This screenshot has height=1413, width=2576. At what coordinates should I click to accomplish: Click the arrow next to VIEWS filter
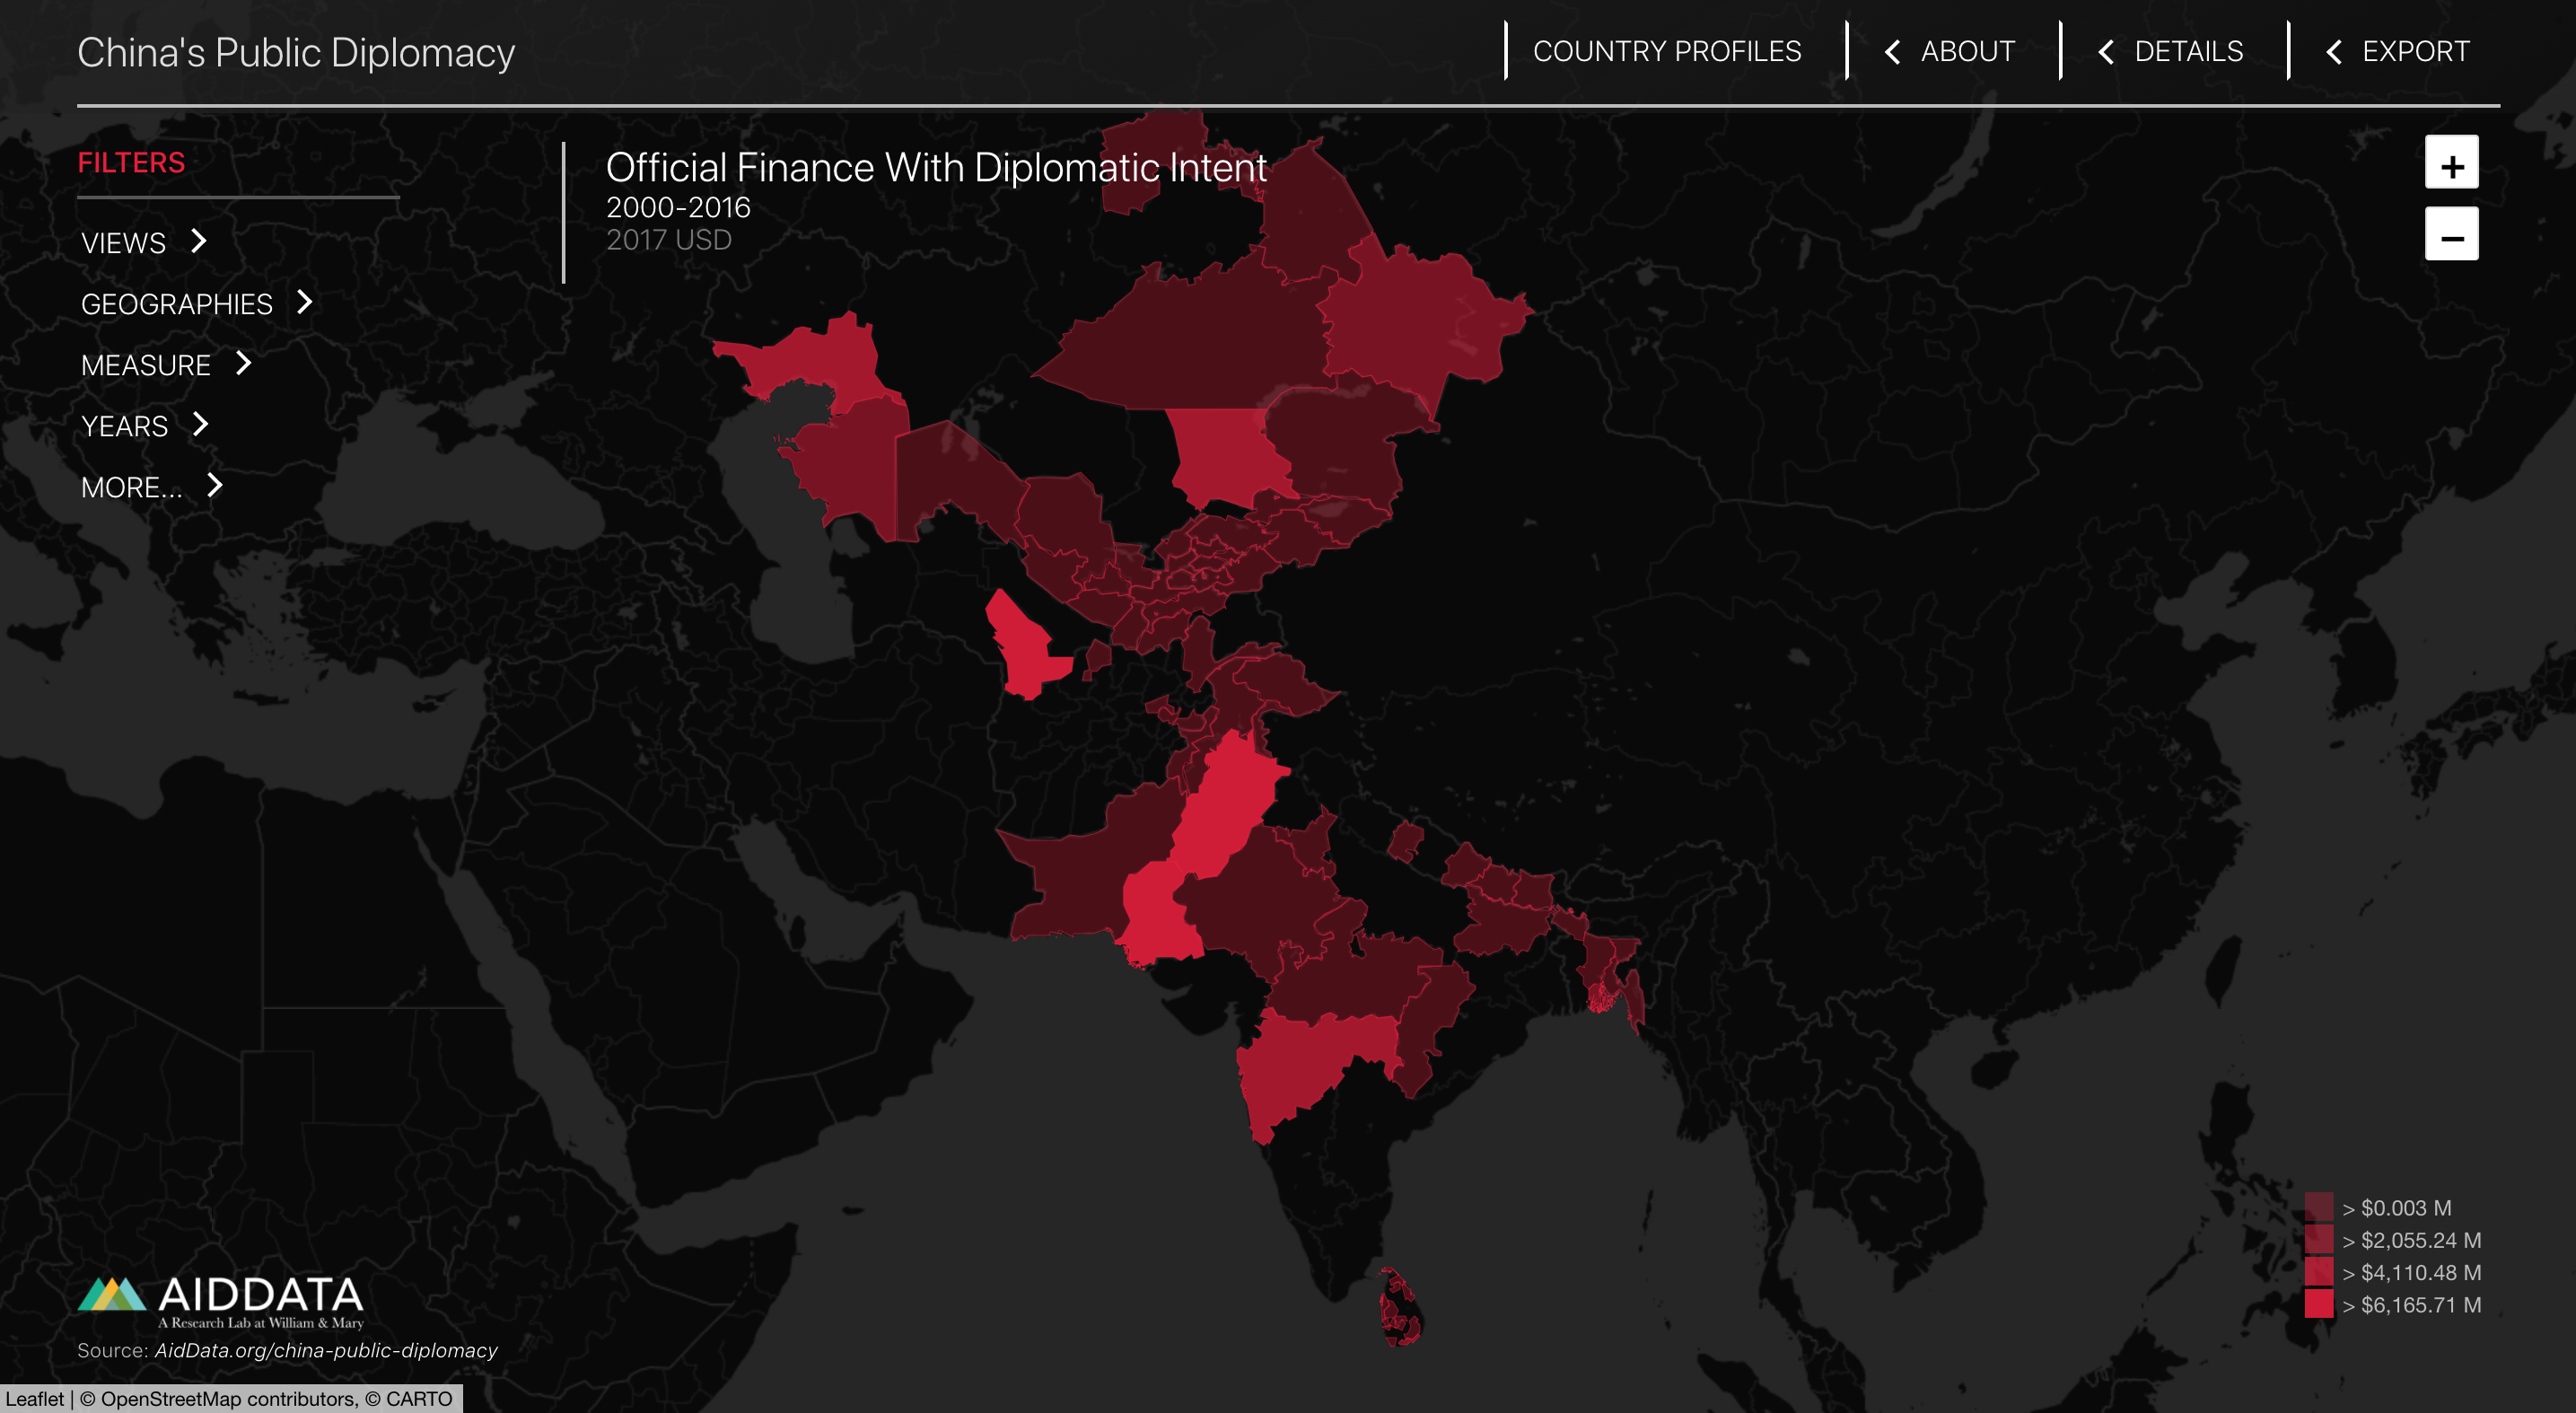(199, 241)
